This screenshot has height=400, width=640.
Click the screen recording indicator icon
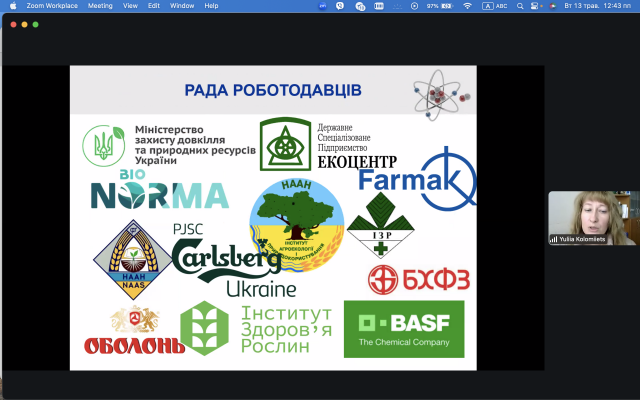coord(414,6)
